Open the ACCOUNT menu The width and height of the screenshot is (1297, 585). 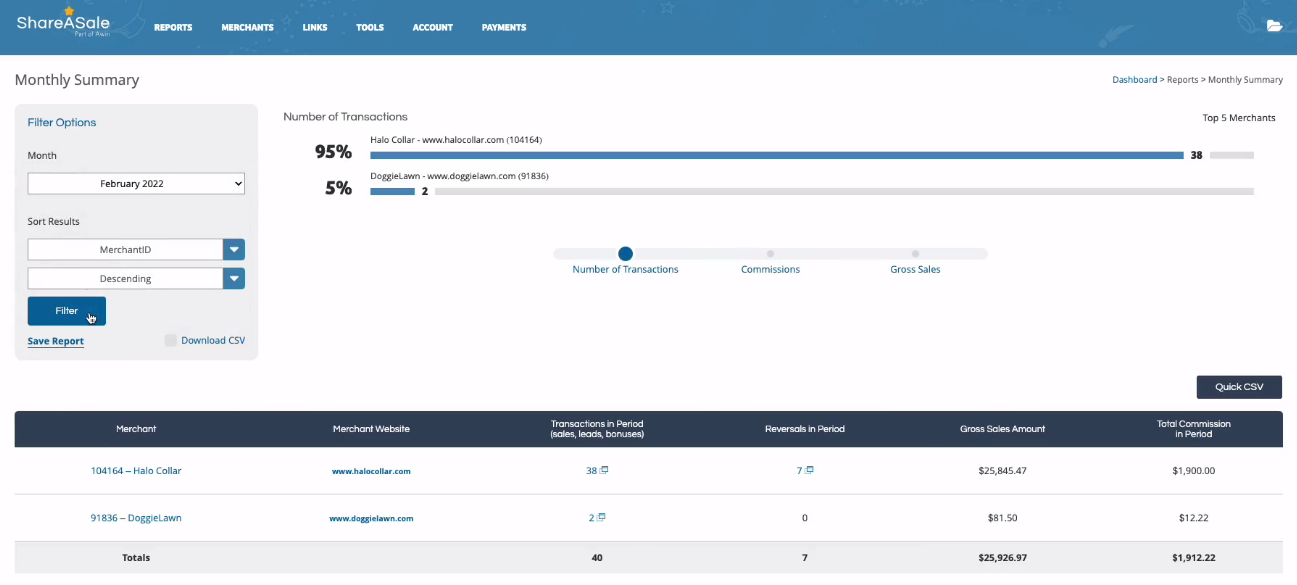[x=432, y=27]
